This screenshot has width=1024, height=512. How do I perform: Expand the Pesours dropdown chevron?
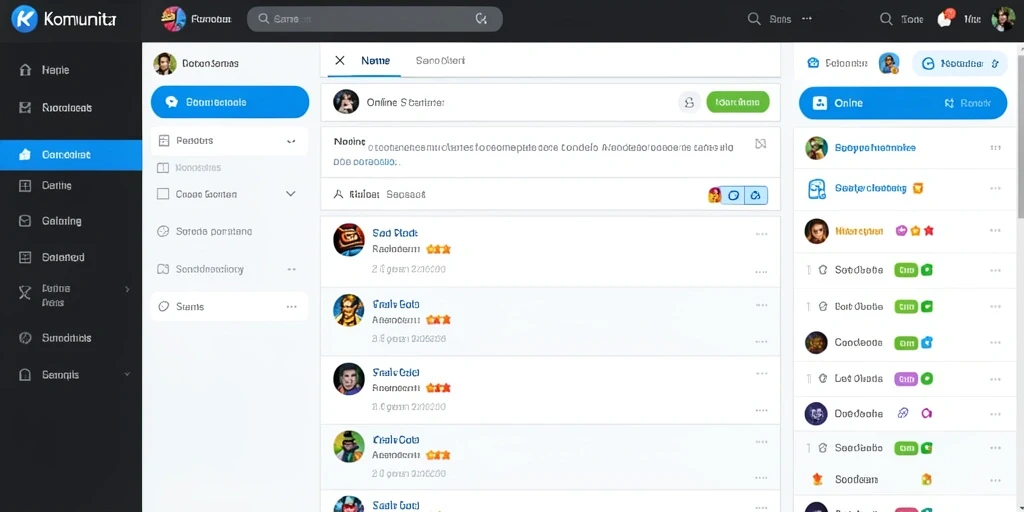point(291,140)
